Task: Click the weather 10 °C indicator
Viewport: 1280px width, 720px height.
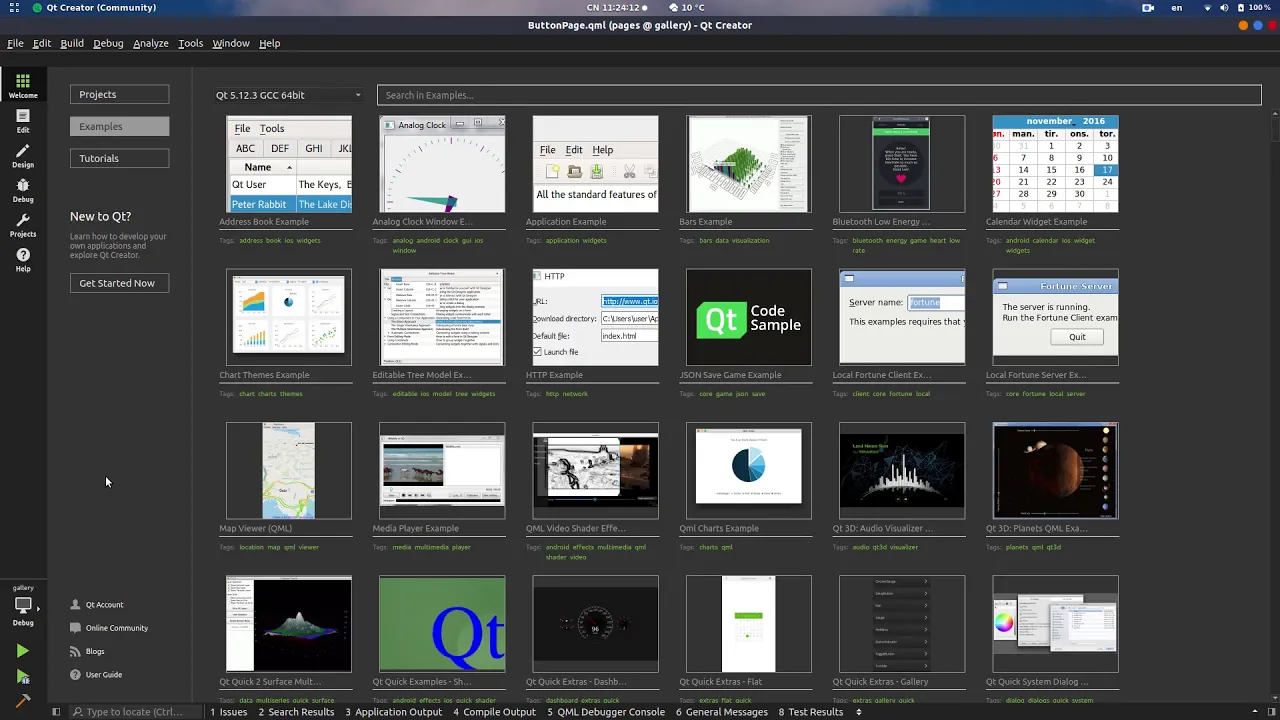Action: click(x=685, y=7)
